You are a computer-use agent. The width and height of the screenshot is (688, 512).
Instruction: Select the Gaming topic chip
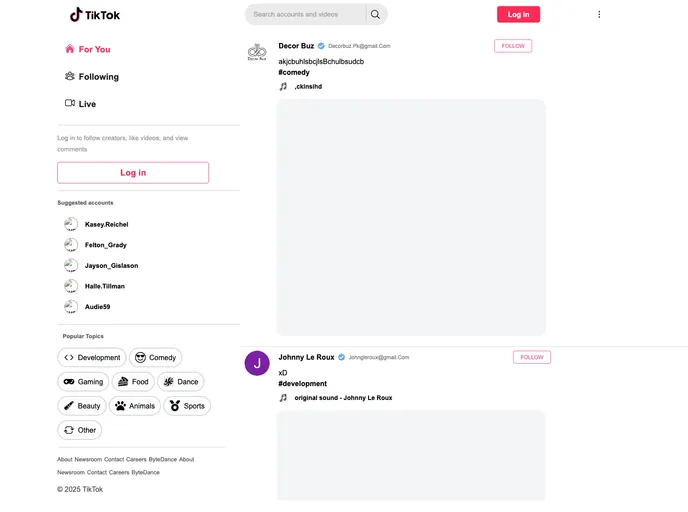tap(83, 382)
